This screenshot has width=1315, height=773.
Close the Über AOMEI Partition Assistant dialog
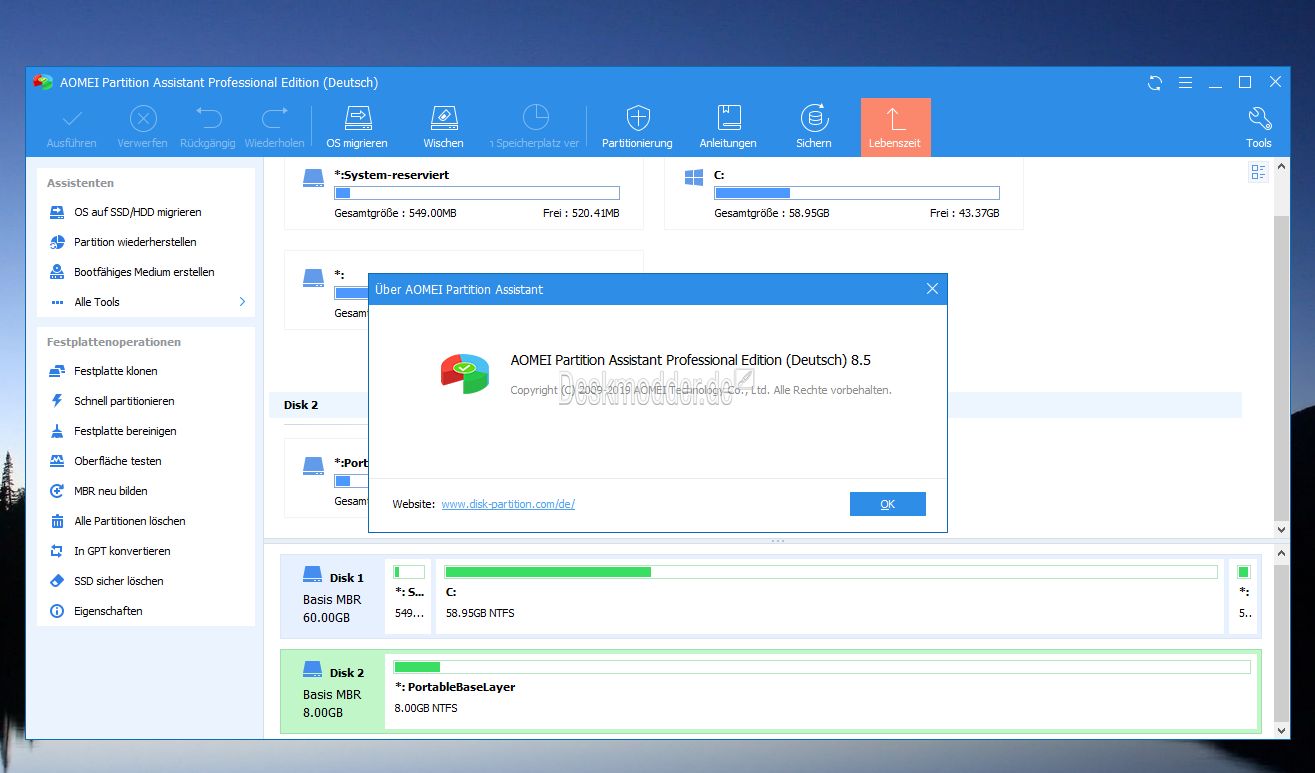(932, 289)
